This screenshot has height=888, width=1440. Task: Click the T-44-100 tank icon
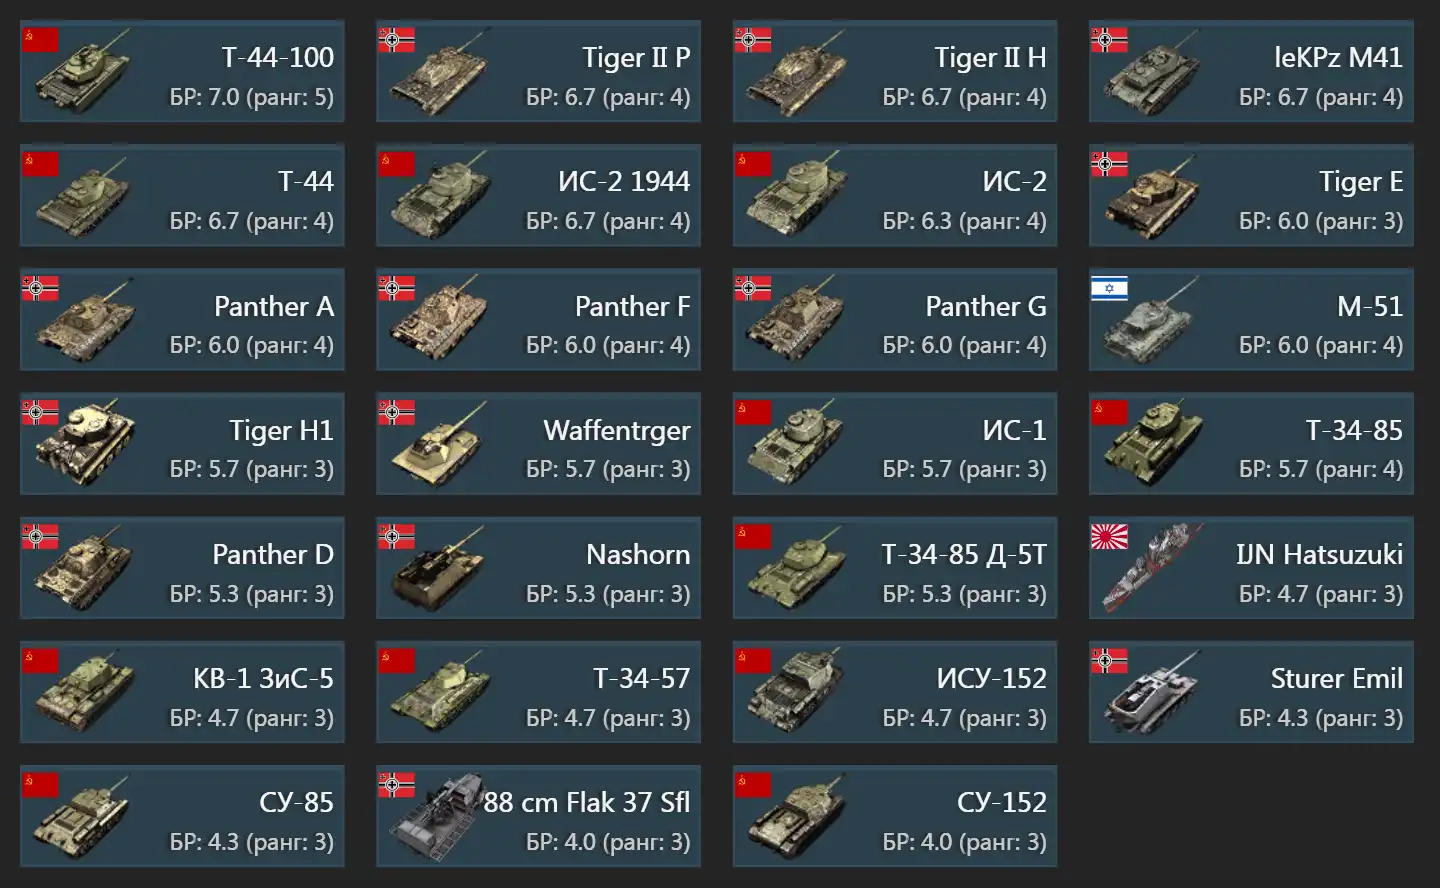(x=84, y=72)
